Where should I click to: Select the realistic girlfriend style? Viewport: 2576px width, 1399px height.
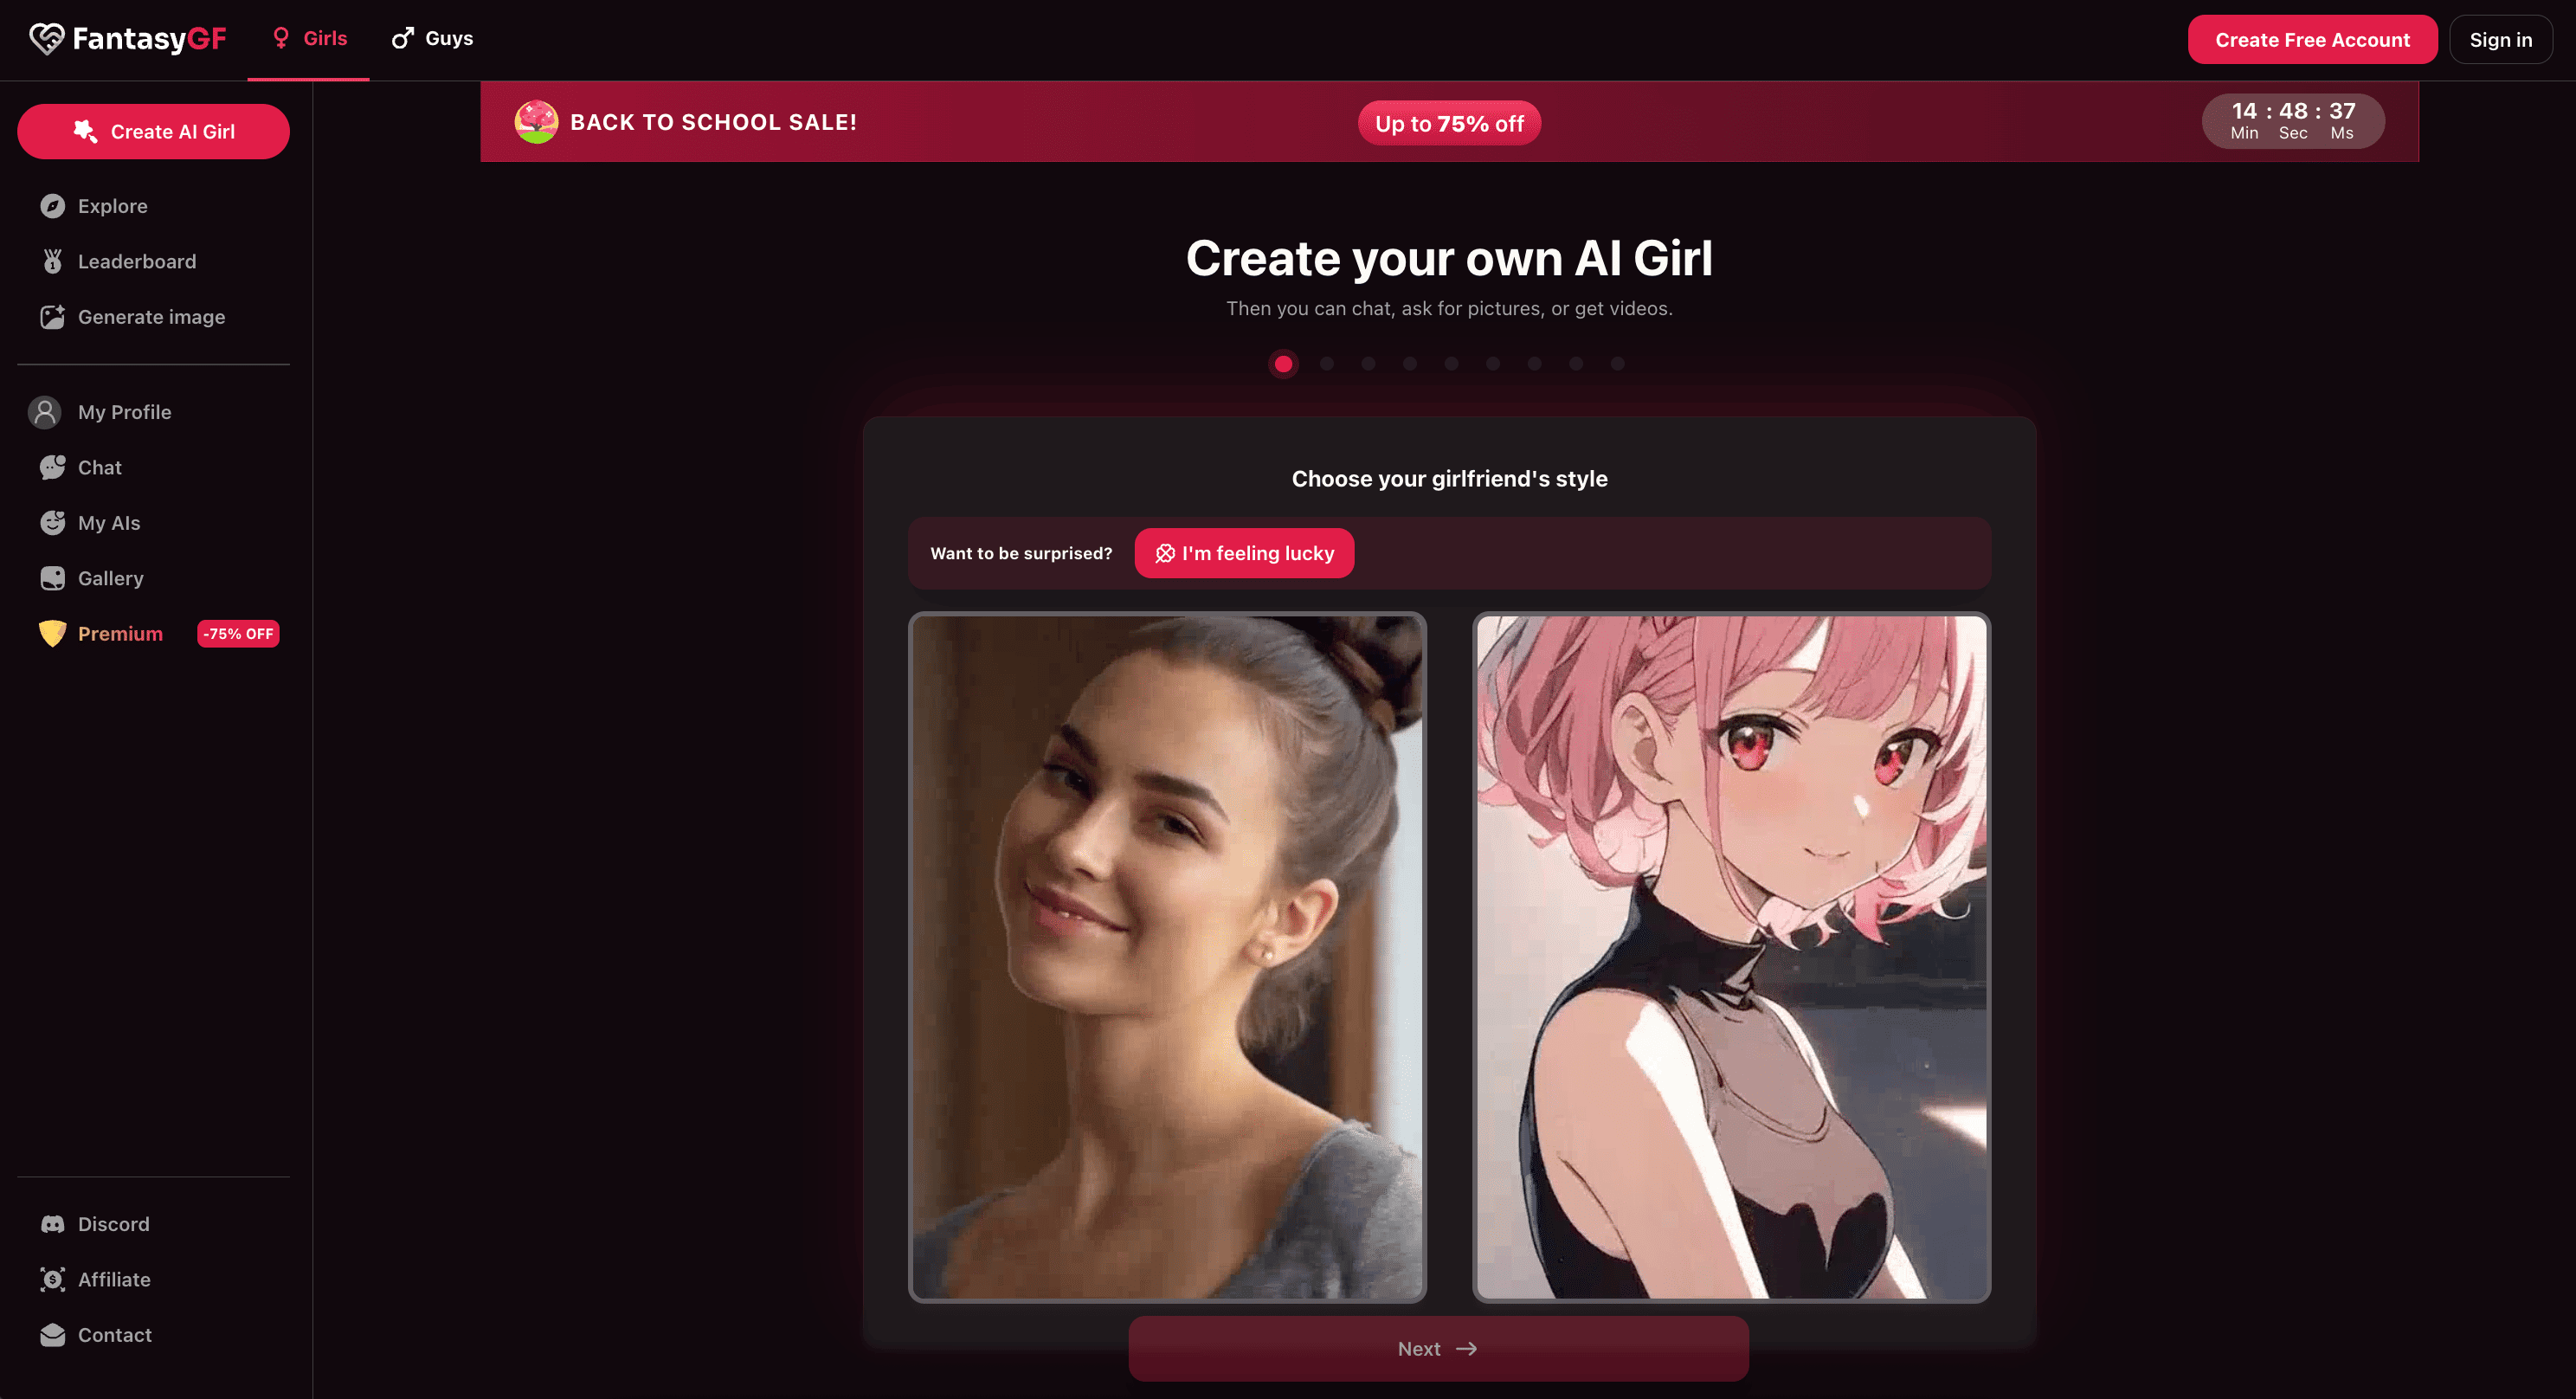coord(1168,960)
